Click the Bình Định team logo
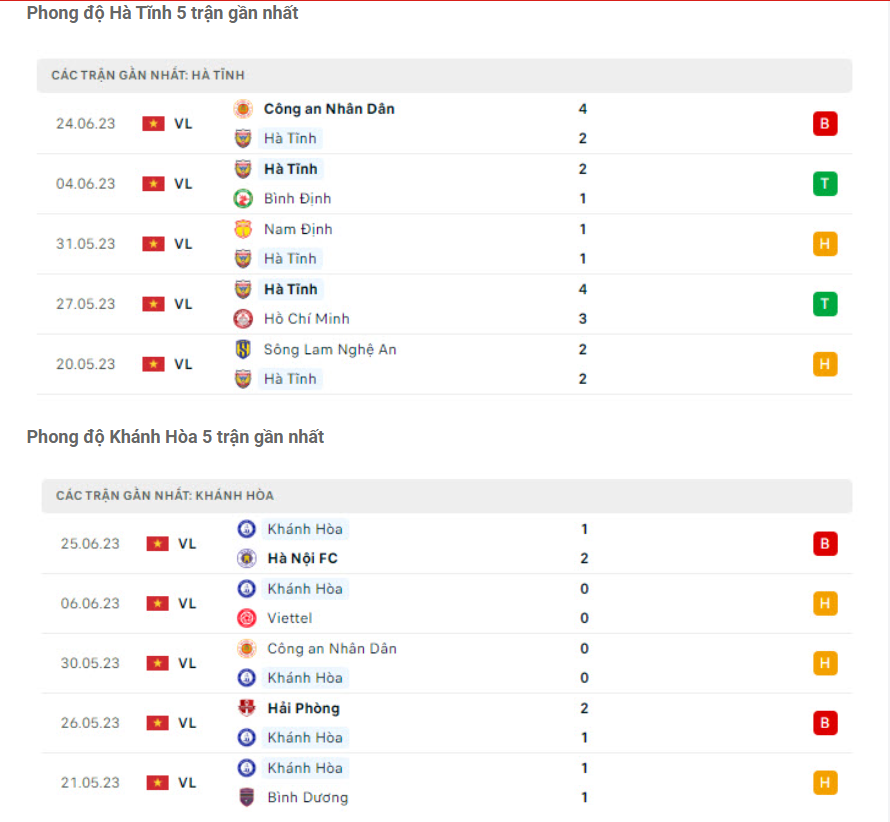The height and width of the screenshot is (822, 890). pos(243,199)
